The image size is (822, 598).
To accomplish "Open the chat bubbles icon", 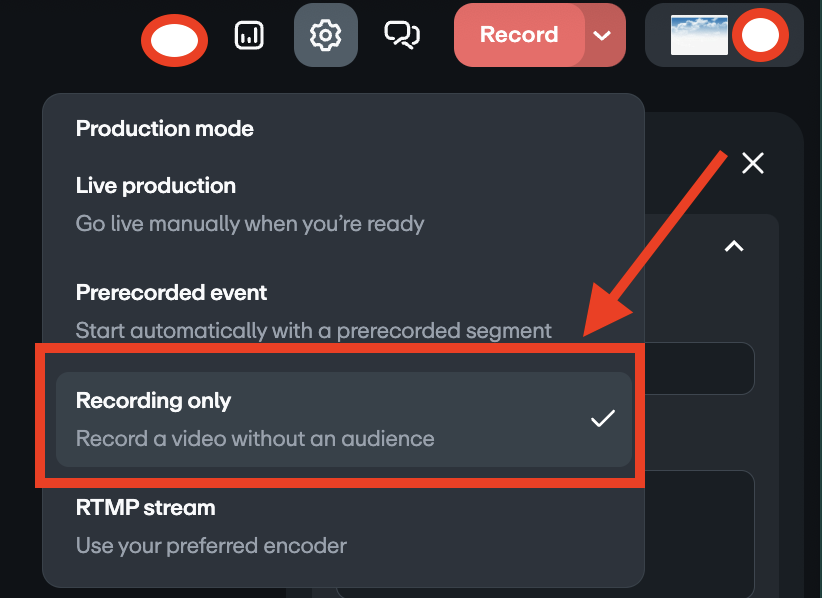I will (402, 35).
